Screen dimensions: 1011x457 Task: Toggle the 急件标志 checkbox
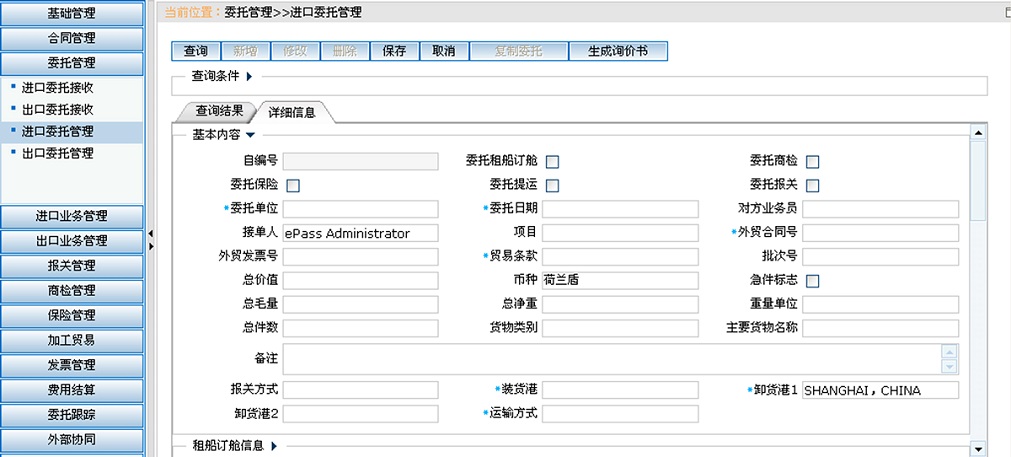813,281
